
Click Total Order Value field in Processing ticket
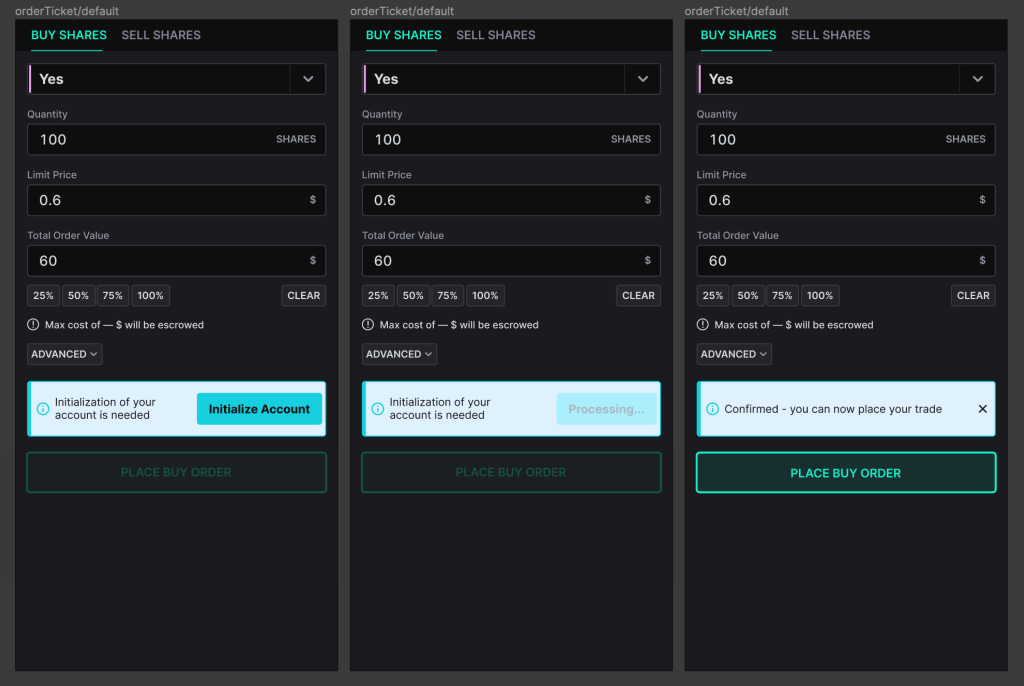tap(511, 261)
